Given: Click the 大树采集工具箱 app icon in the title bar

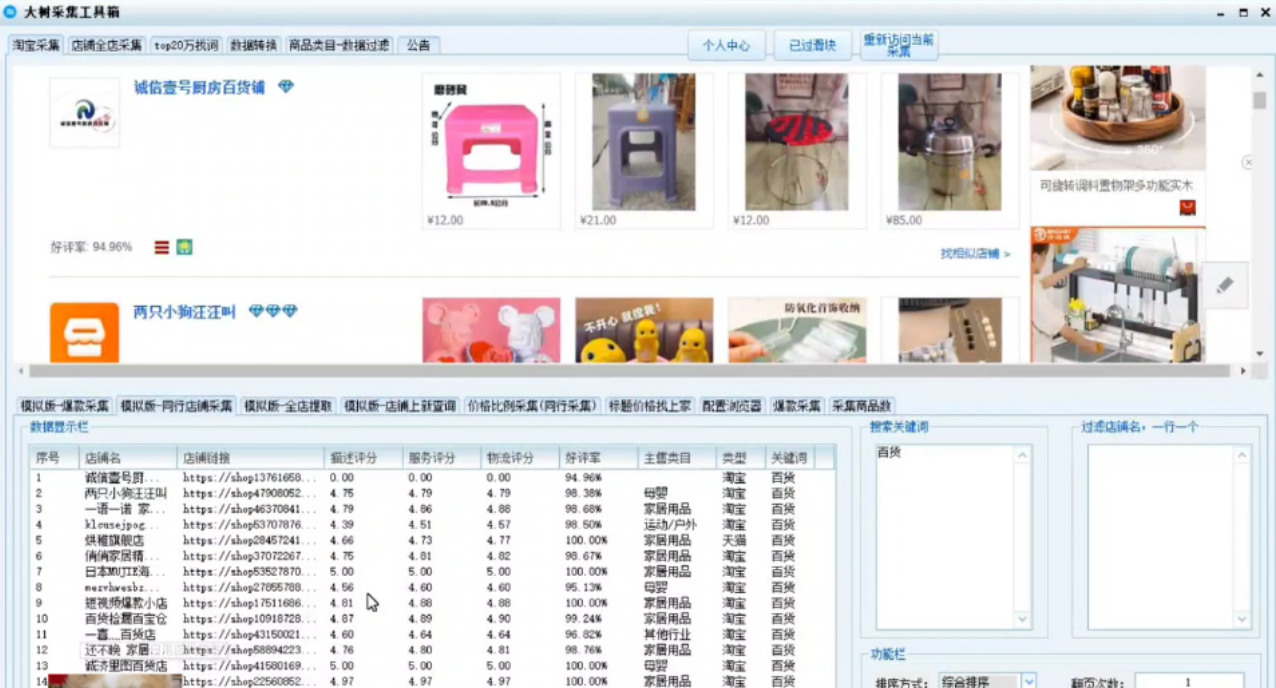Looking at the screenshot, I should [x=10, y=11].
